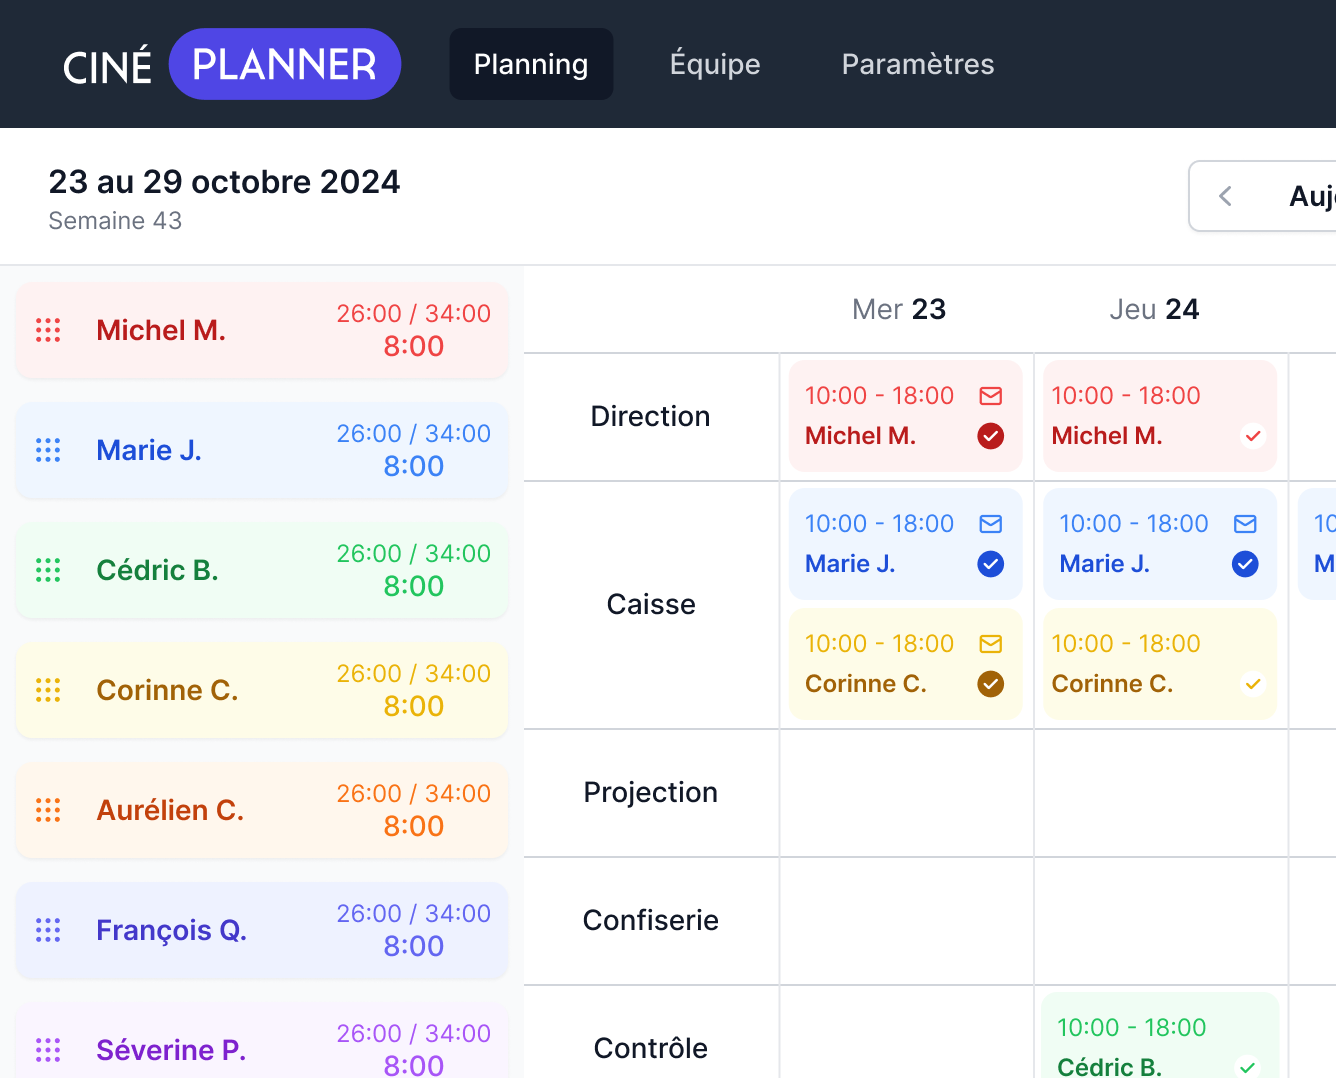Go to previous week with left chevron
1336x1078 pixels.
1226,196
